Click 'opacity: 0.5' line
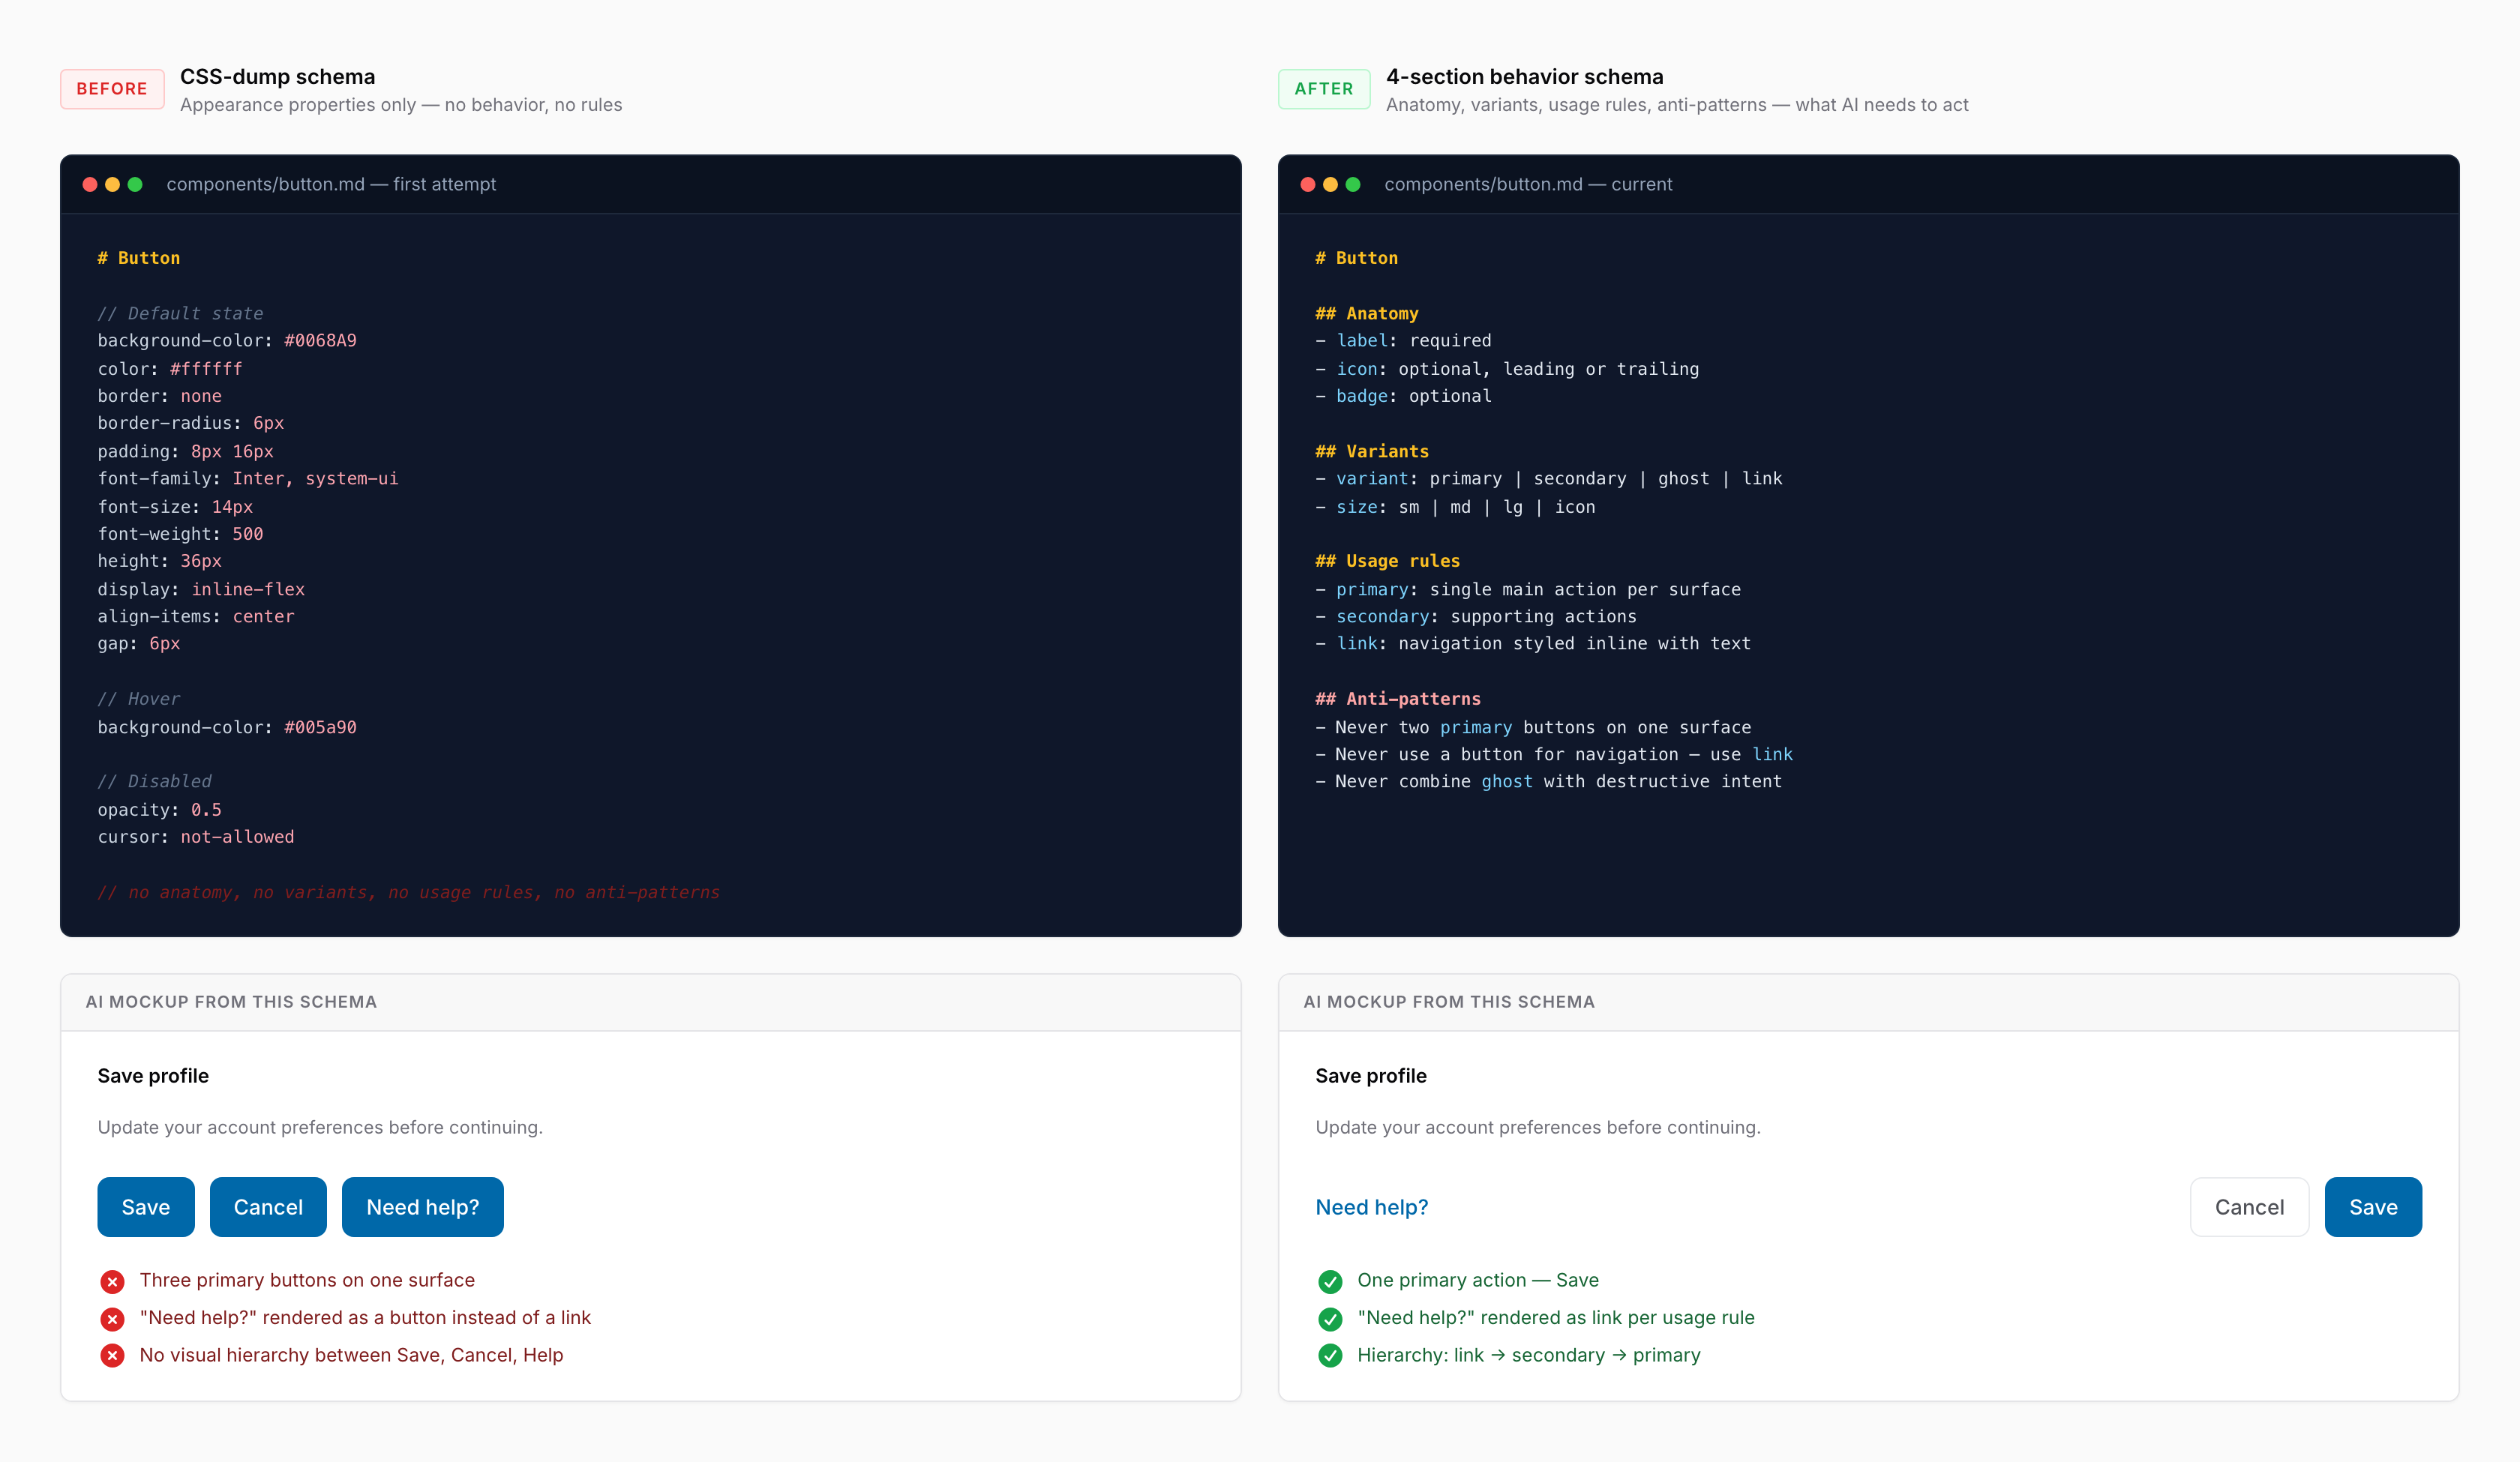Viewport: 2520px width, 1462px height. [159, 810]
